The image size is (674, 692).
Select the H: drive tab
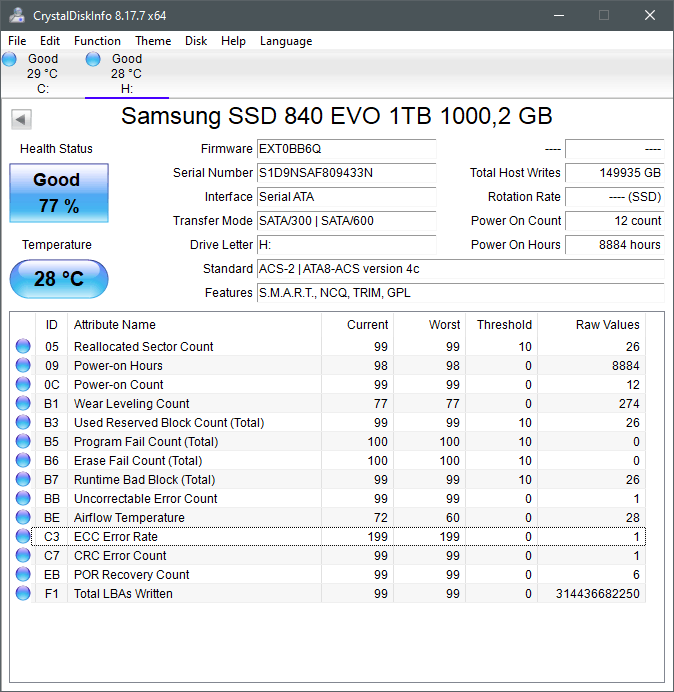[127, 74]
